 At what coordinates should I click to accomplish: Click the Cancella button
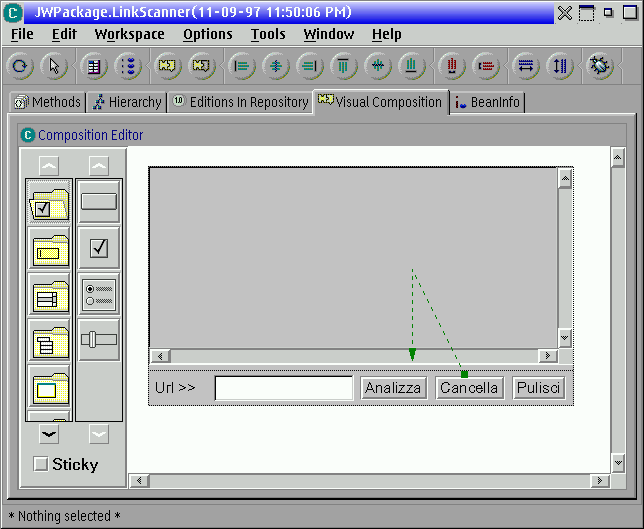click(x=469, y=388)
